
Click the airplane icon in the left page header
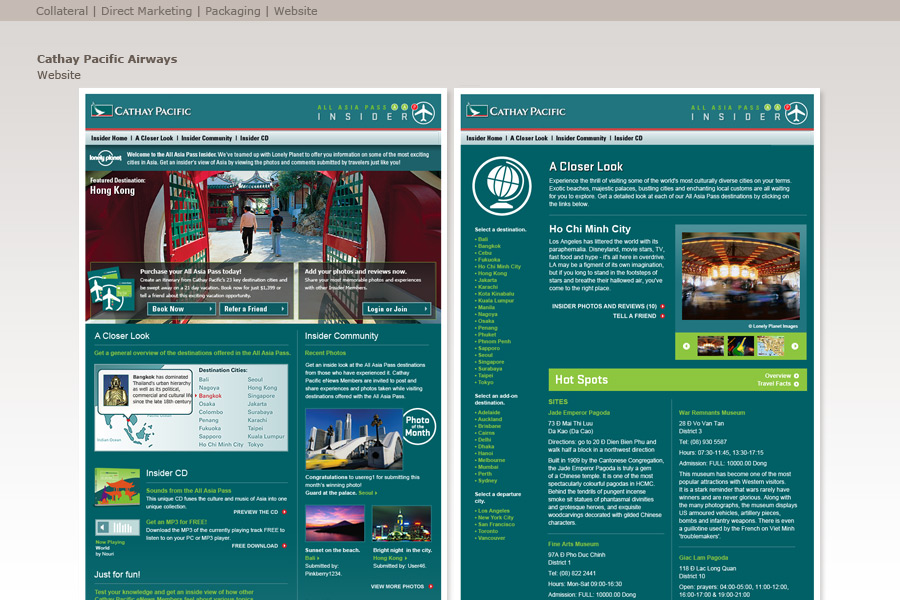[424, 112]
